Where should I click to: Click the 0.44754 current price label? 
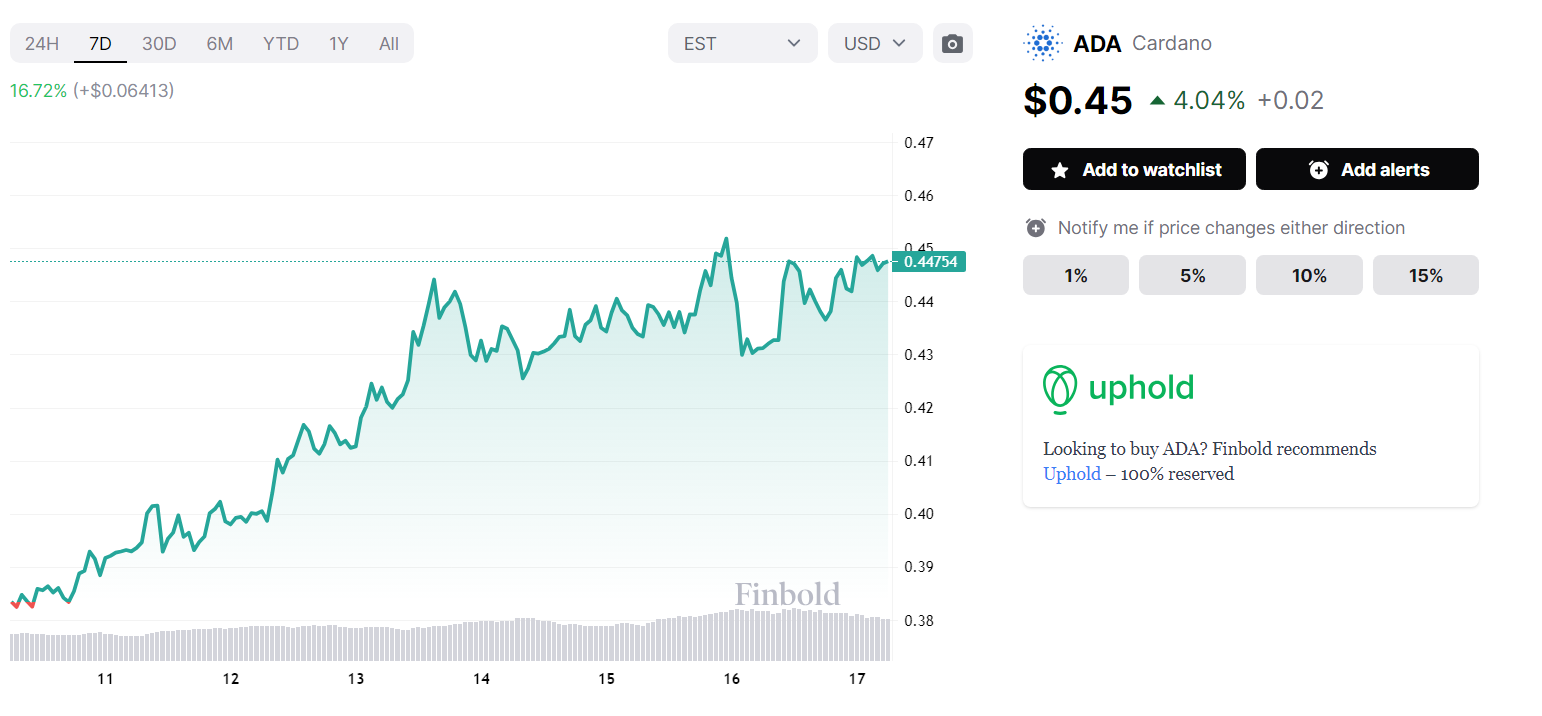(931, 262)
